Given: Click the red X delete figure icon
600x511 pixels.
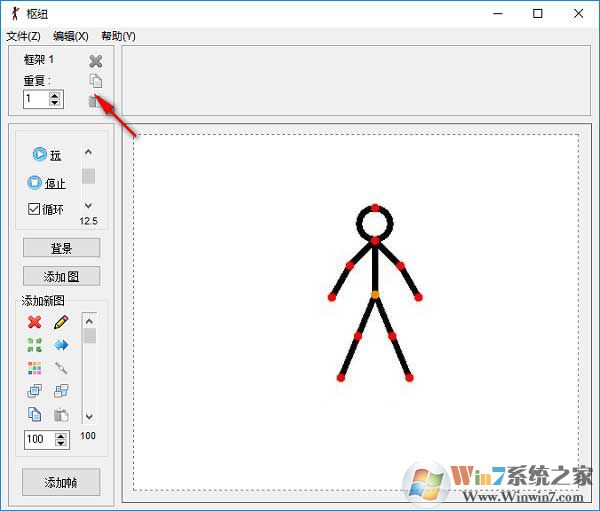Looking at the screenshot, I should [34, 322].
